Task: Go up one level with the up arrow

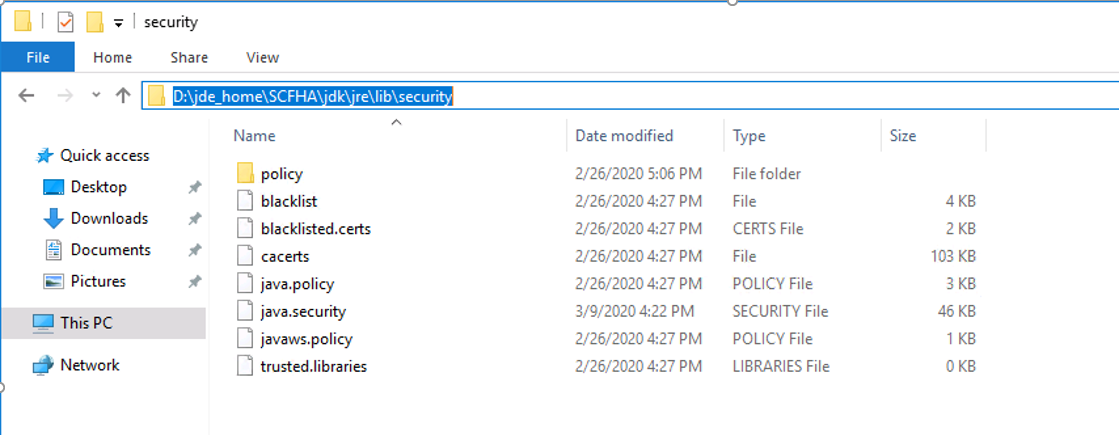Action: (123, 96)
